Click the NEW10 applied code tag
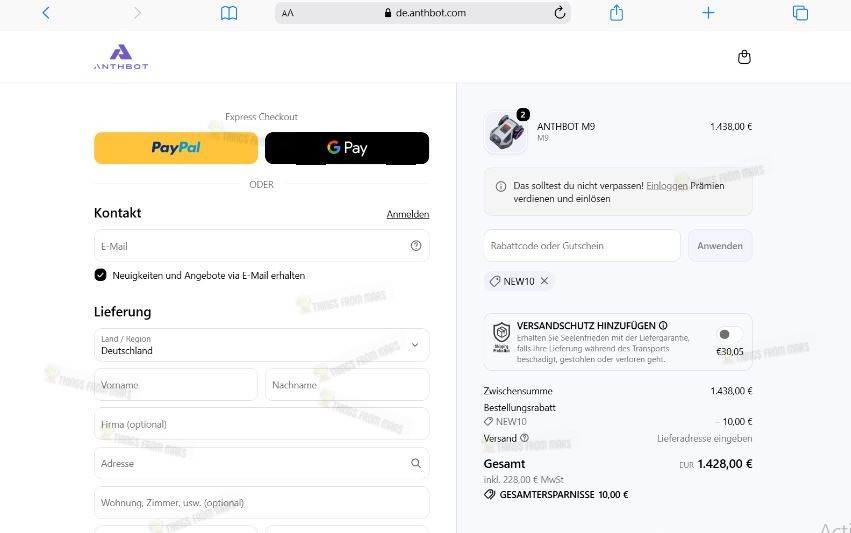851x533 pixels. [519, 281]
